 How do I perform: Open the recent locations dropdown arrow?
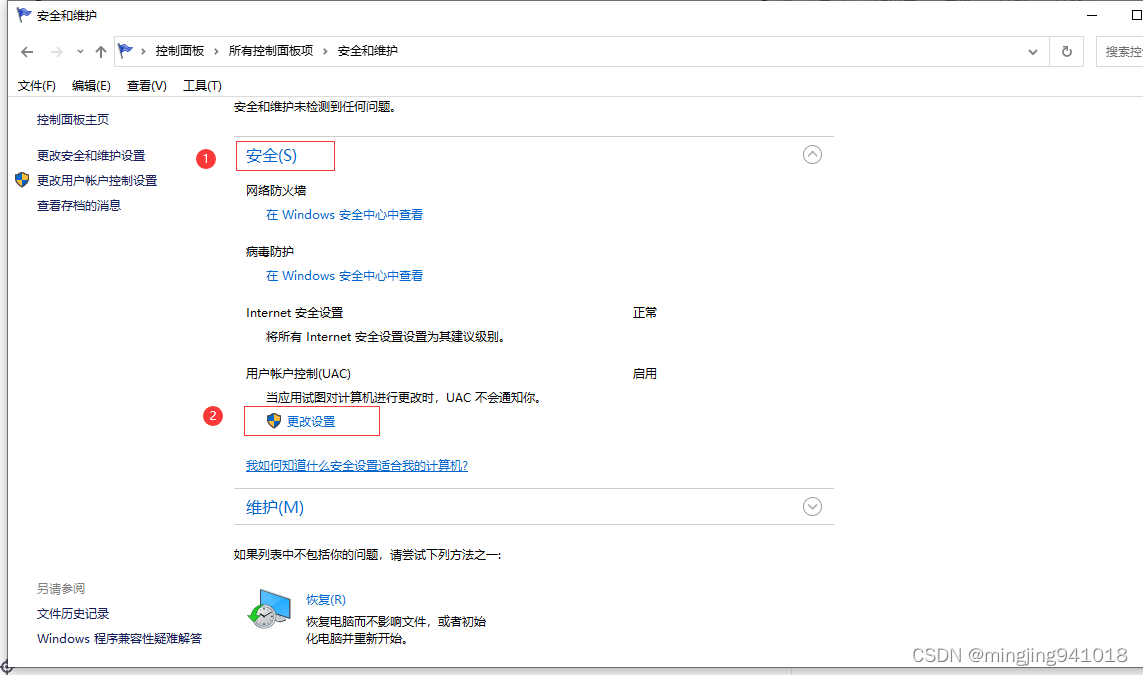[x=80, y=52]
